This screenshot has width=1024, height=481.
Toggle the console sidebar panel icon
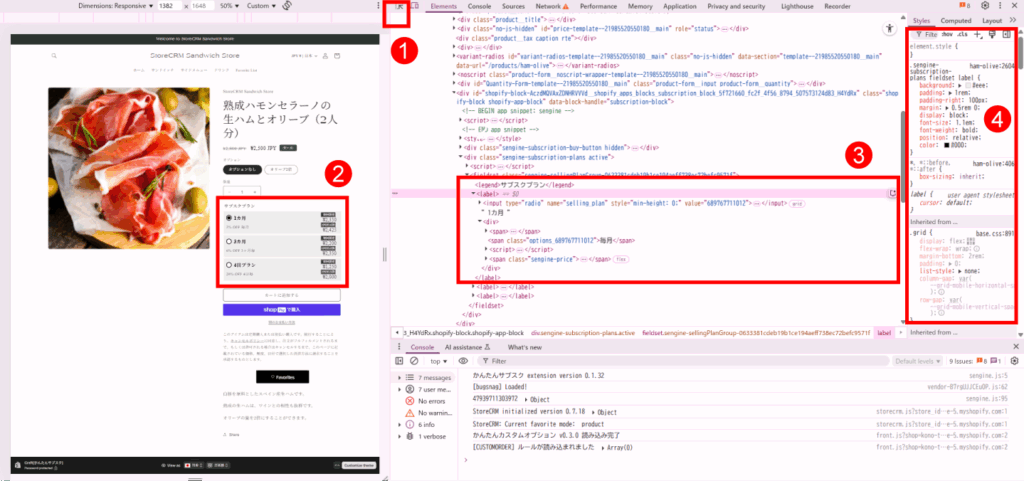coord(399,361)
